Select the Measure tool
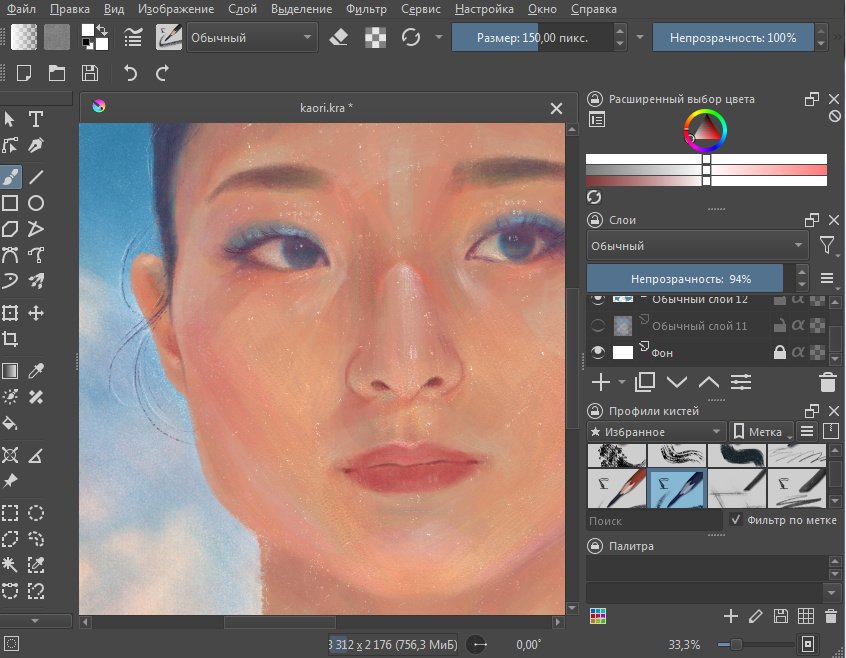 pos(36,456)
